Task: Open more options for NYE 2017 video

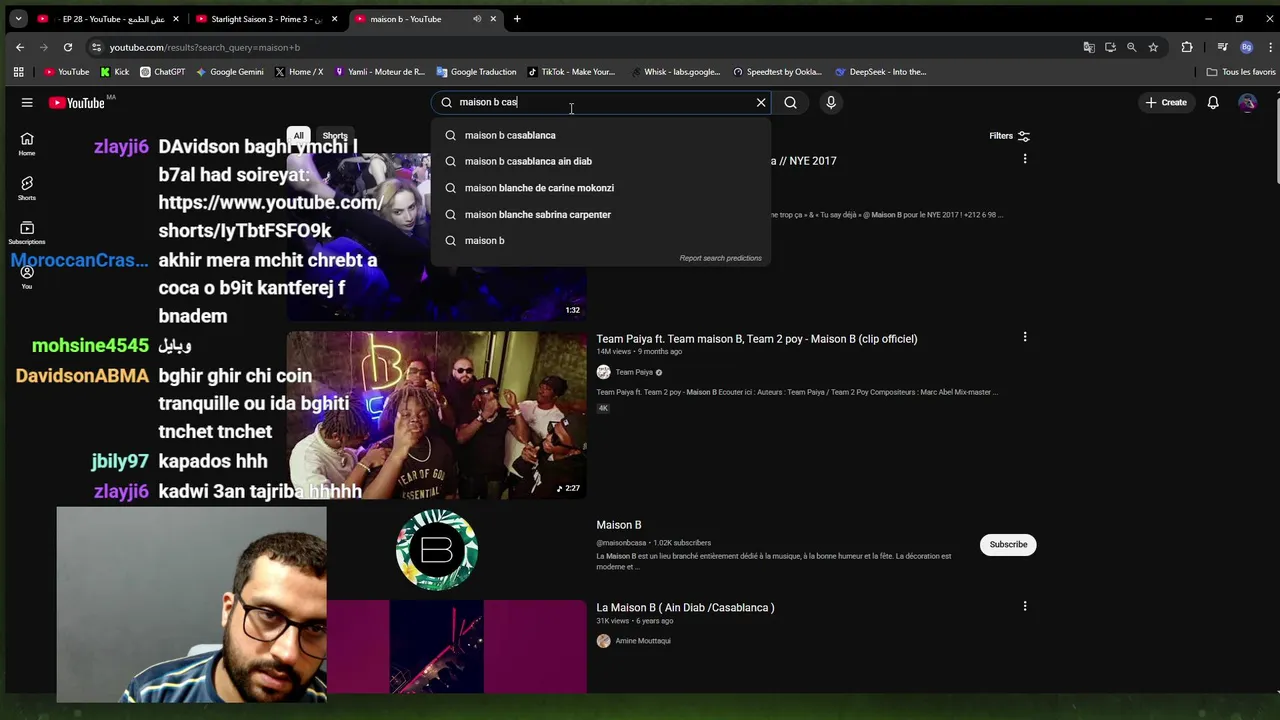Action: click(1024, 159)
